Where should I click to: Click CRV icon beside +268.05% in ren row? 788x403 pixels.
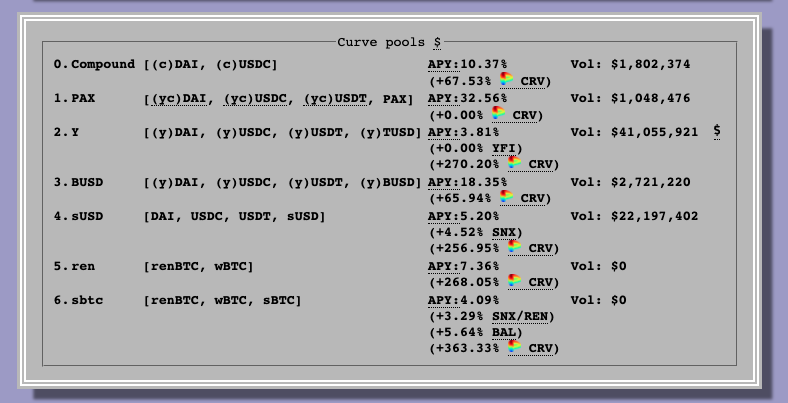pyautogui.click(x=515, y=280)
